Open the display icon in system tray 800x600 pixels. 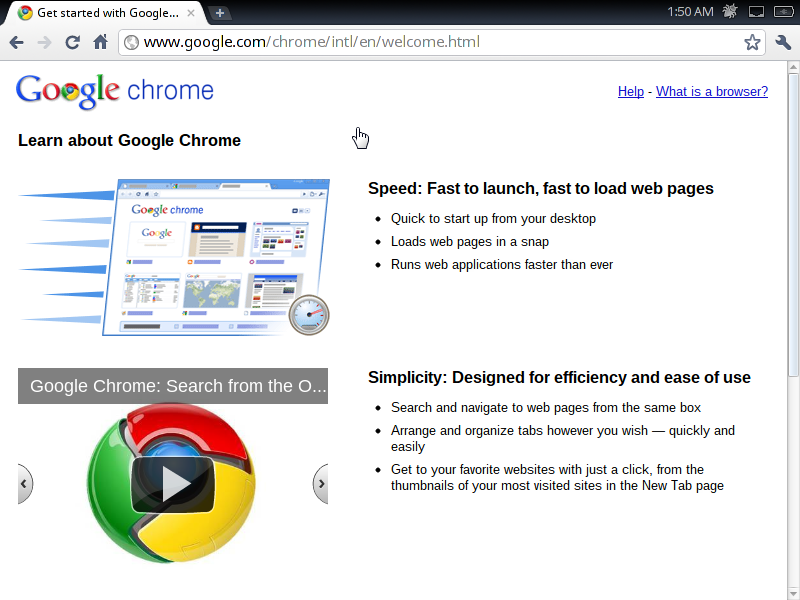tap(756, 11)
